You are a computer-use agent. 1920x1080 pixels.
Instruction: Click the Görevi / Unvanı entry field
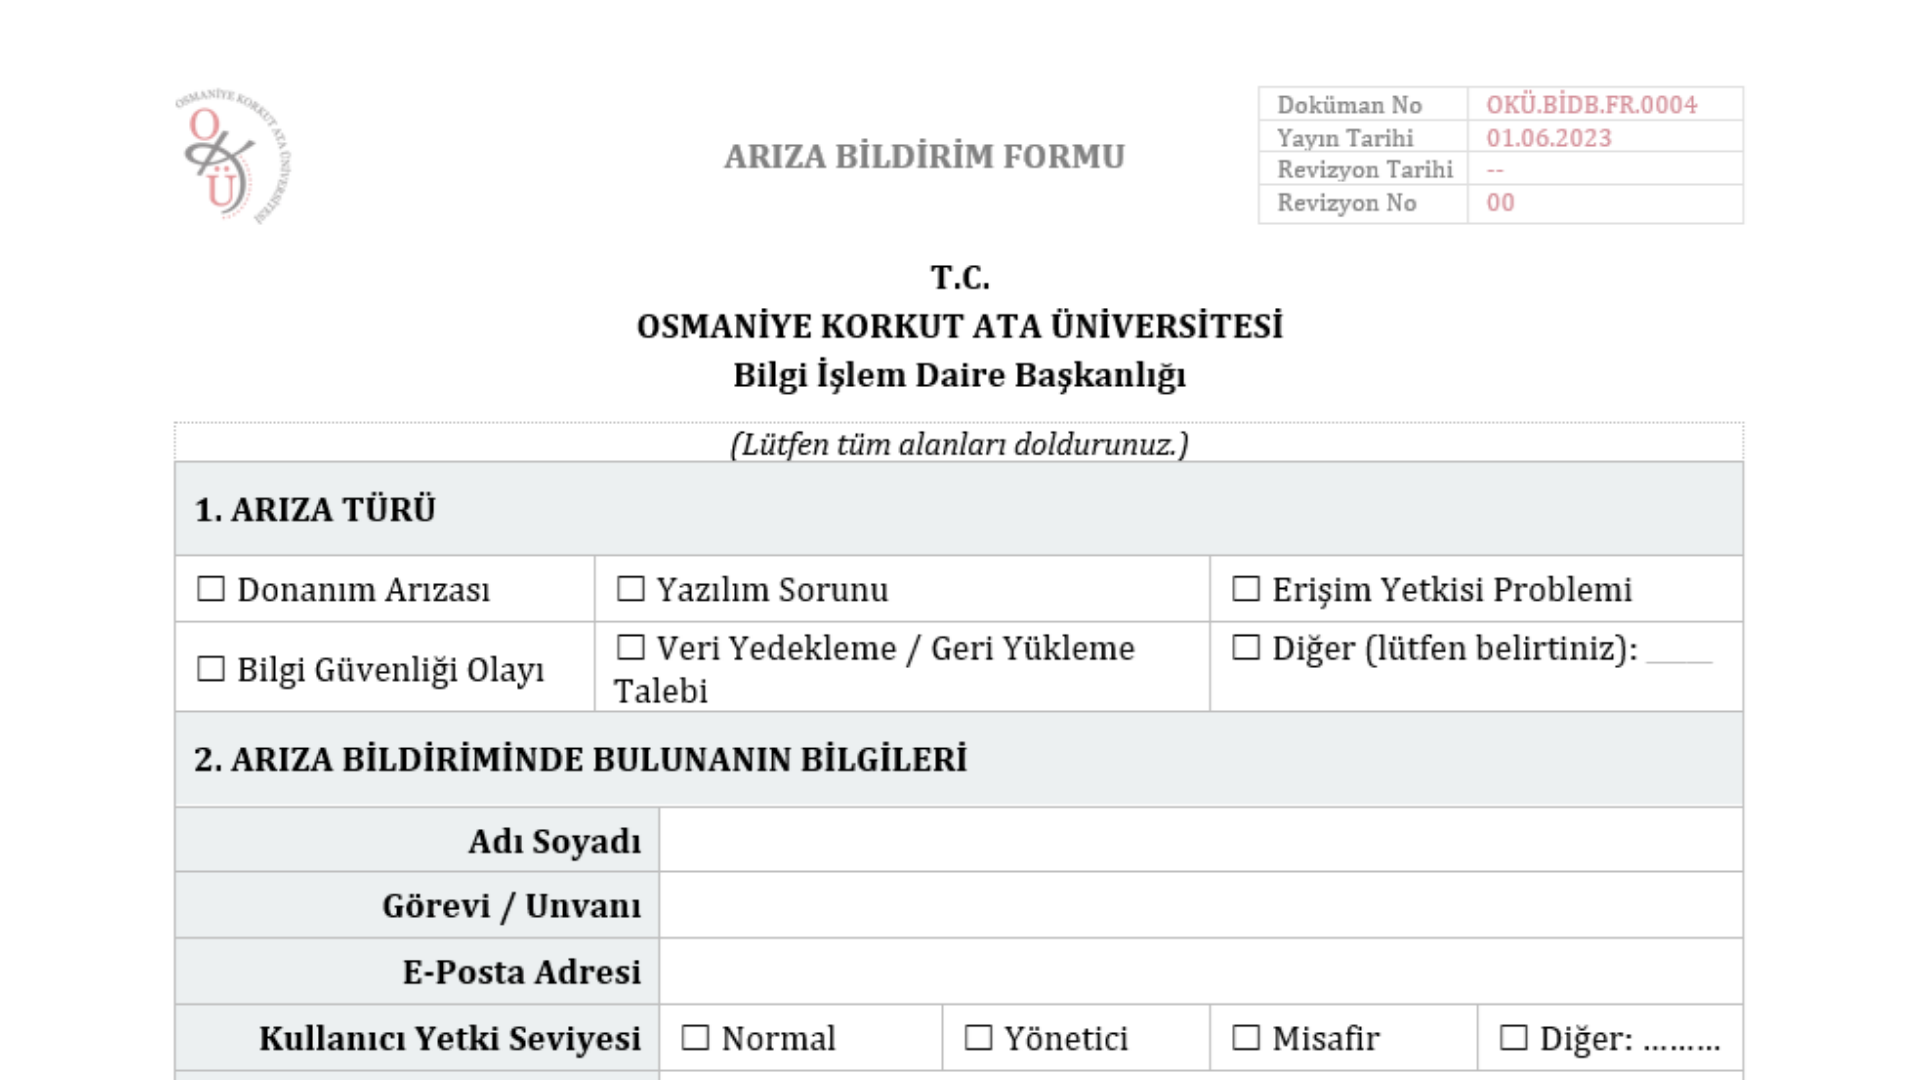pos(1201,905)
